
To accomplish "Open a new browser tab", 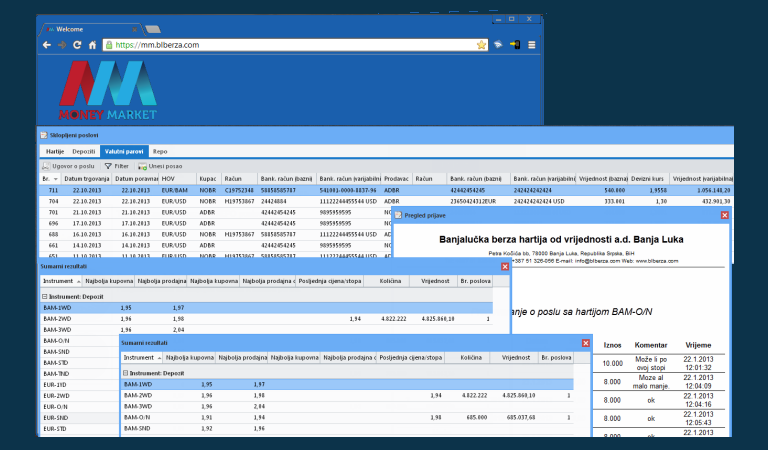I will pos(153,29).
